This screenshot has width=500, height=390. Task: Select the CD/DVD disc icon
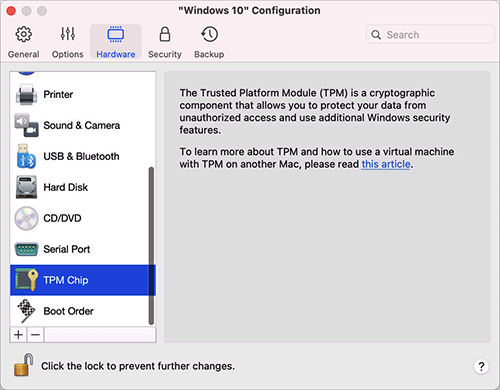(x=26, y=218)
